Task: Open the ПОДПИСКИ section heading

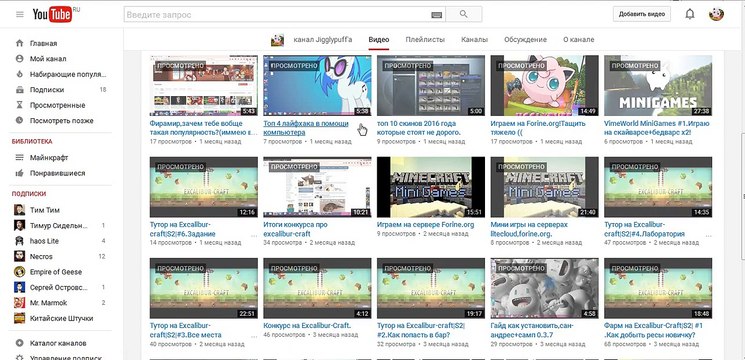Action: point(29,194)
